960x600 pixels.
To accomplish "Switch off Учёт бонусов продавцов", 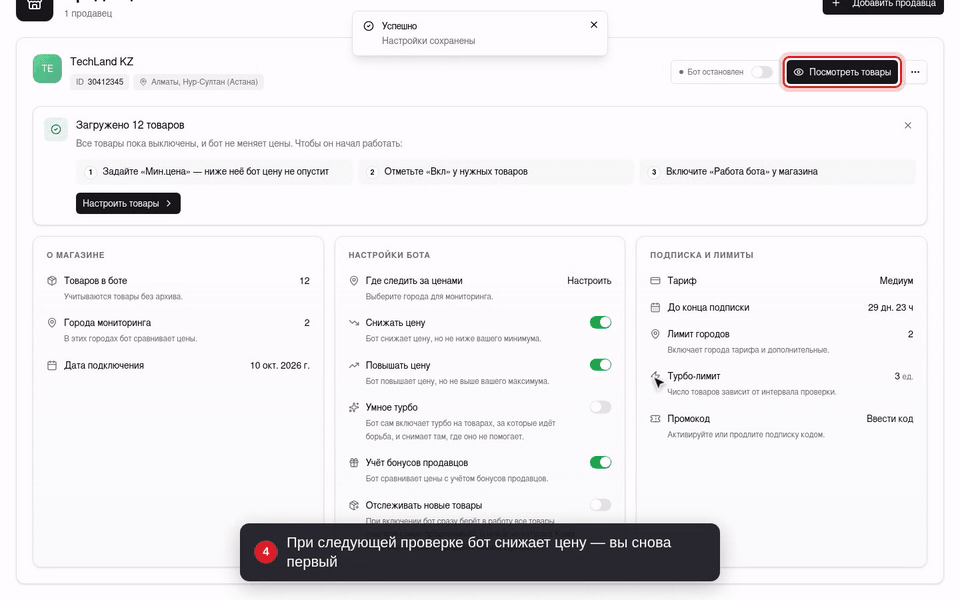I will click(x=601, y=462).
